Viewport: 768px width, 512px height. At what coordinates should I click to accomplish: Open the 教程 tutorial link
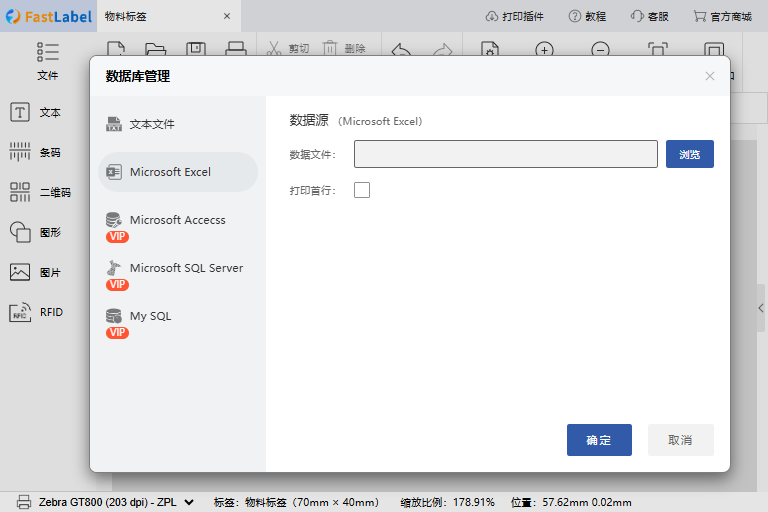[x=587, y=17]
